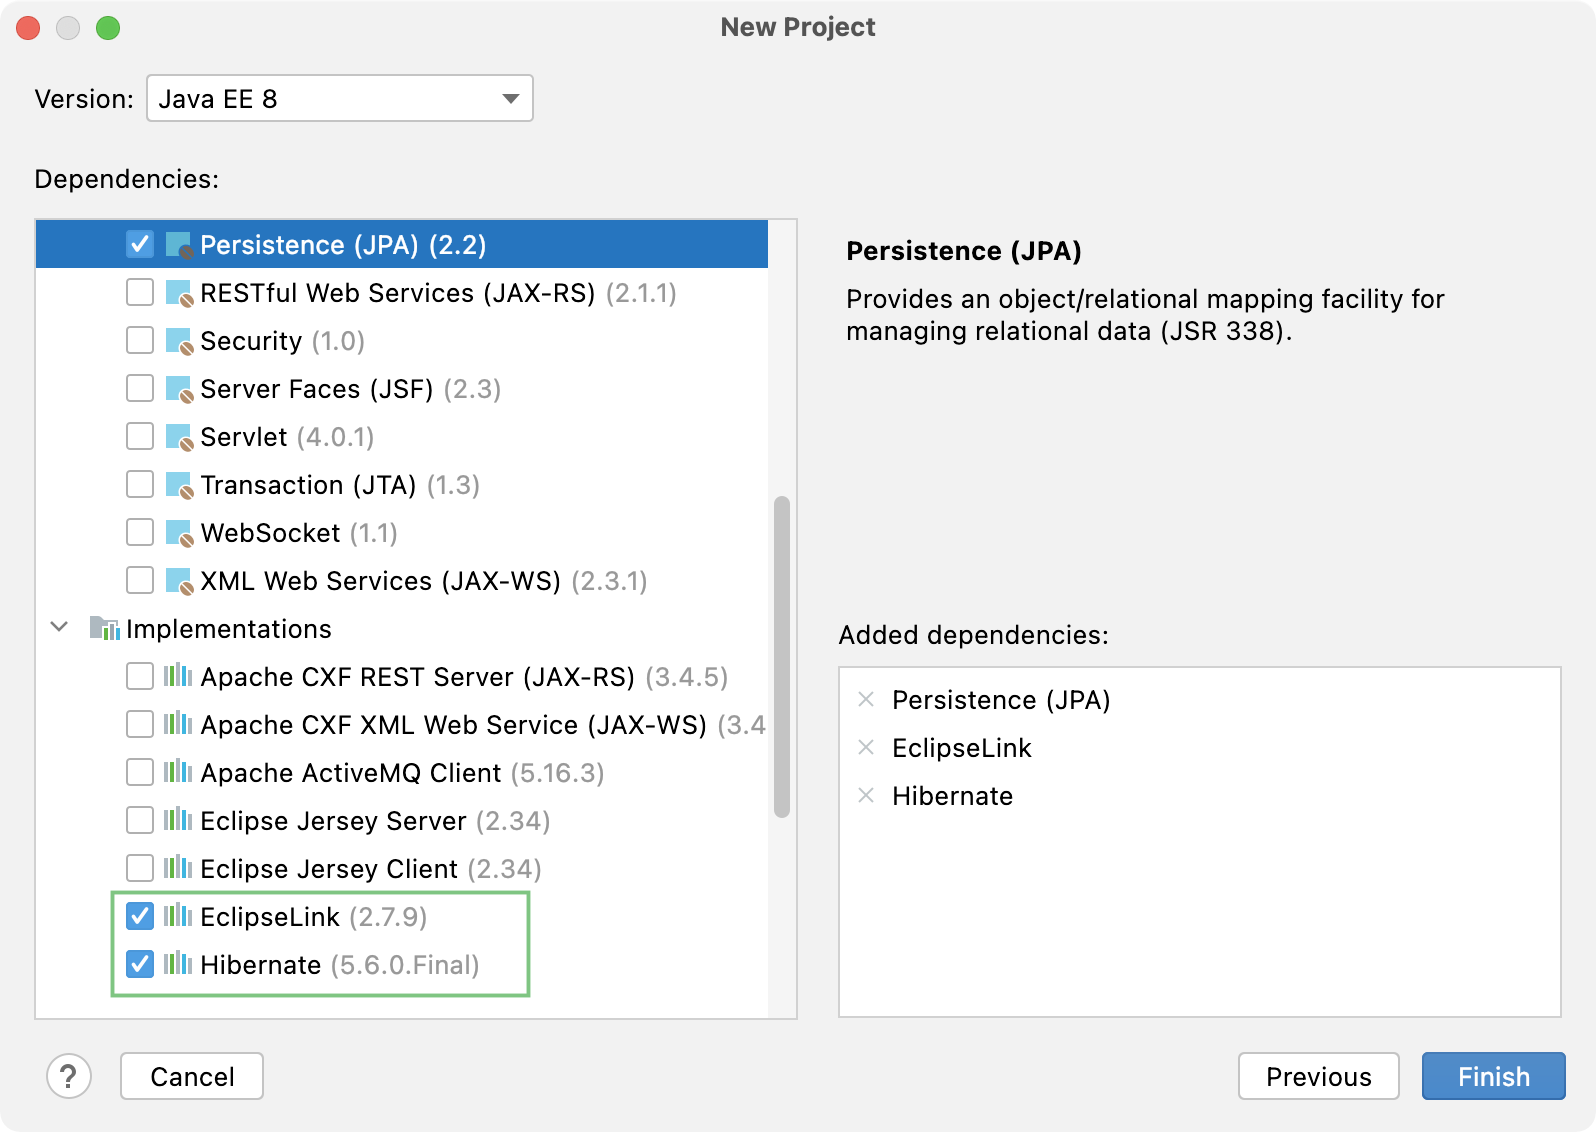Click Persistence (JPA) in the Added dependencies list
1596x1132 pixels.
pos(1001,700)
